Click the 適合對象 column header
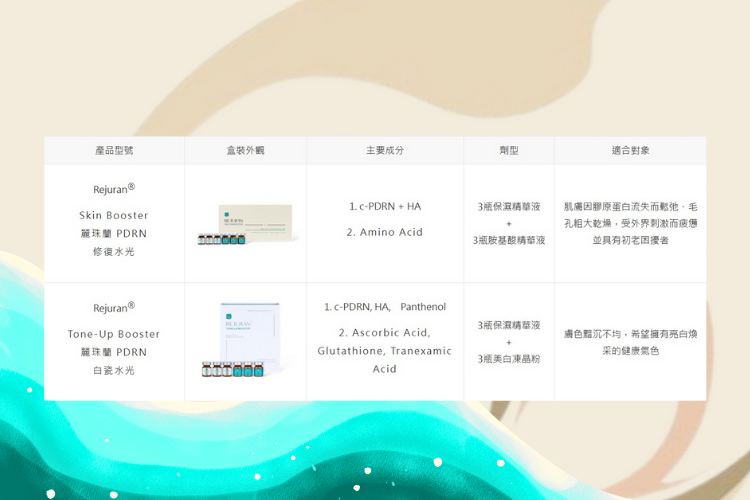This screenshot has height=500, width=750. coord(630,150)
